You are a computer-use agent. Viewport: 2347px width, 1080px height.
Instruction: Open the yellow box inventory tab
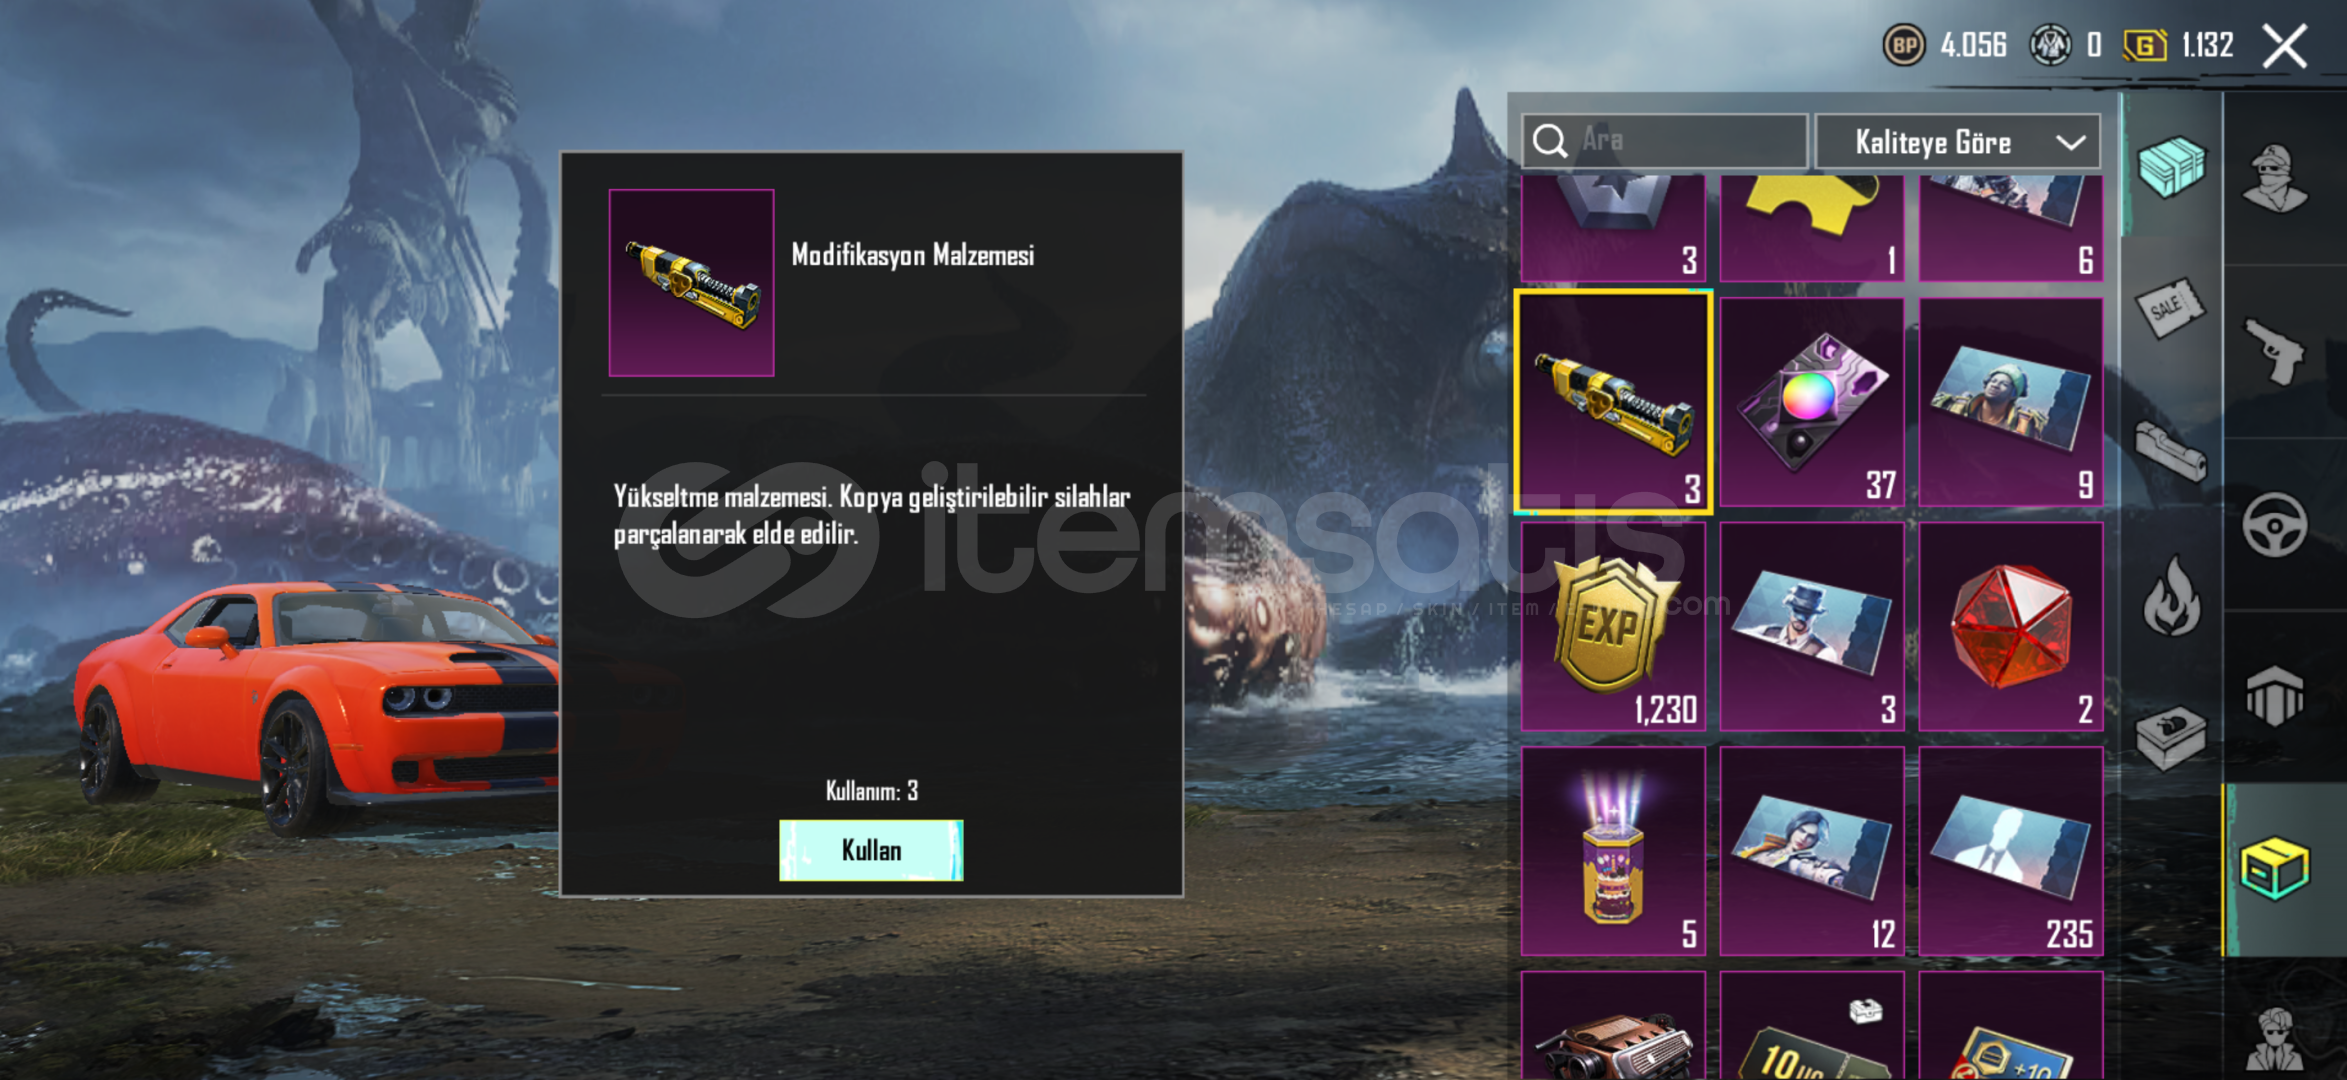[x=2274, y=868]
